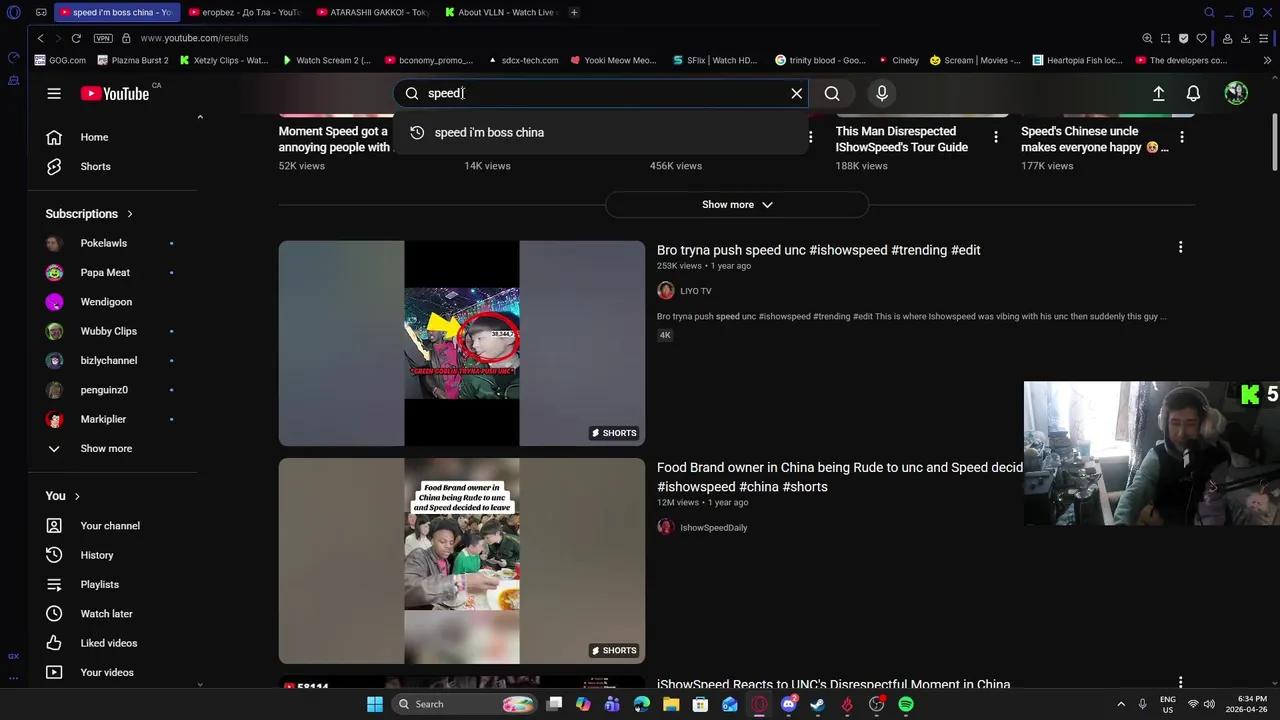The height and width of the screenshot is (720, 1280).
Task: Expand the You section heading
Action: point(63,496)
